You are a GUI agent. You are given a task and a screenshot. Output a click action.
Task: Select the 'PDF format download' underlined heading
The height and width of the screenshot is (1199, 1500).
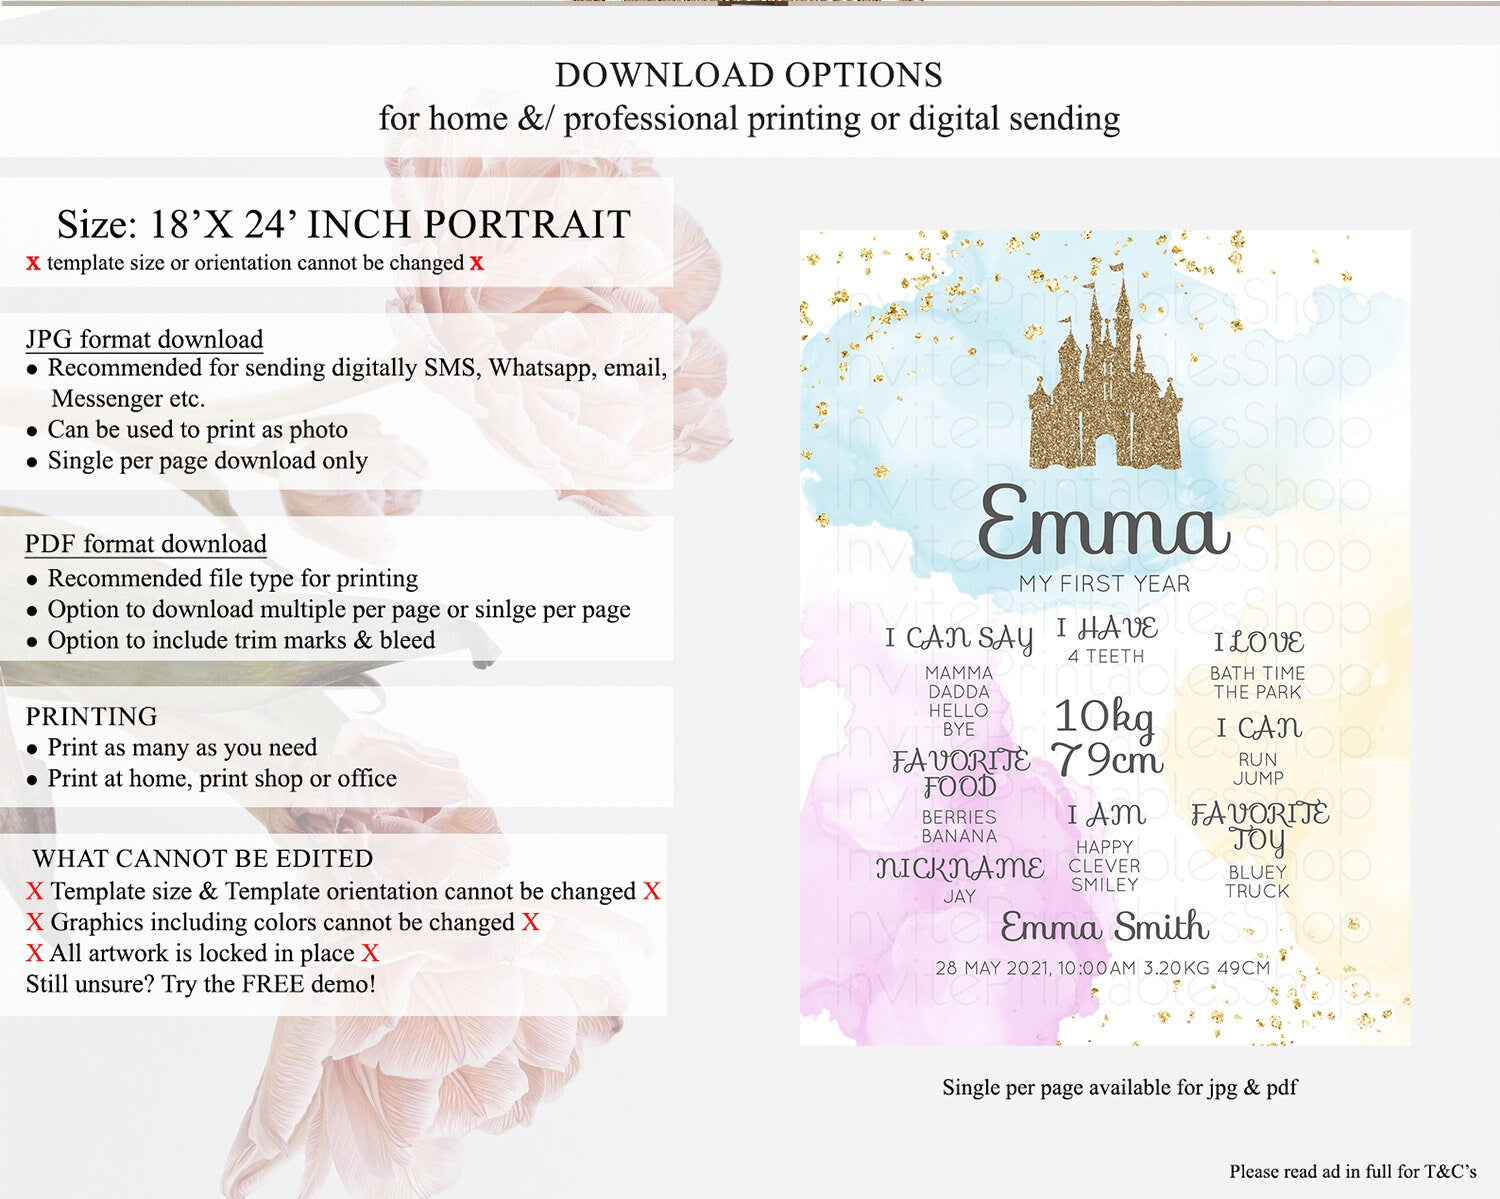[x=146, y=544]
